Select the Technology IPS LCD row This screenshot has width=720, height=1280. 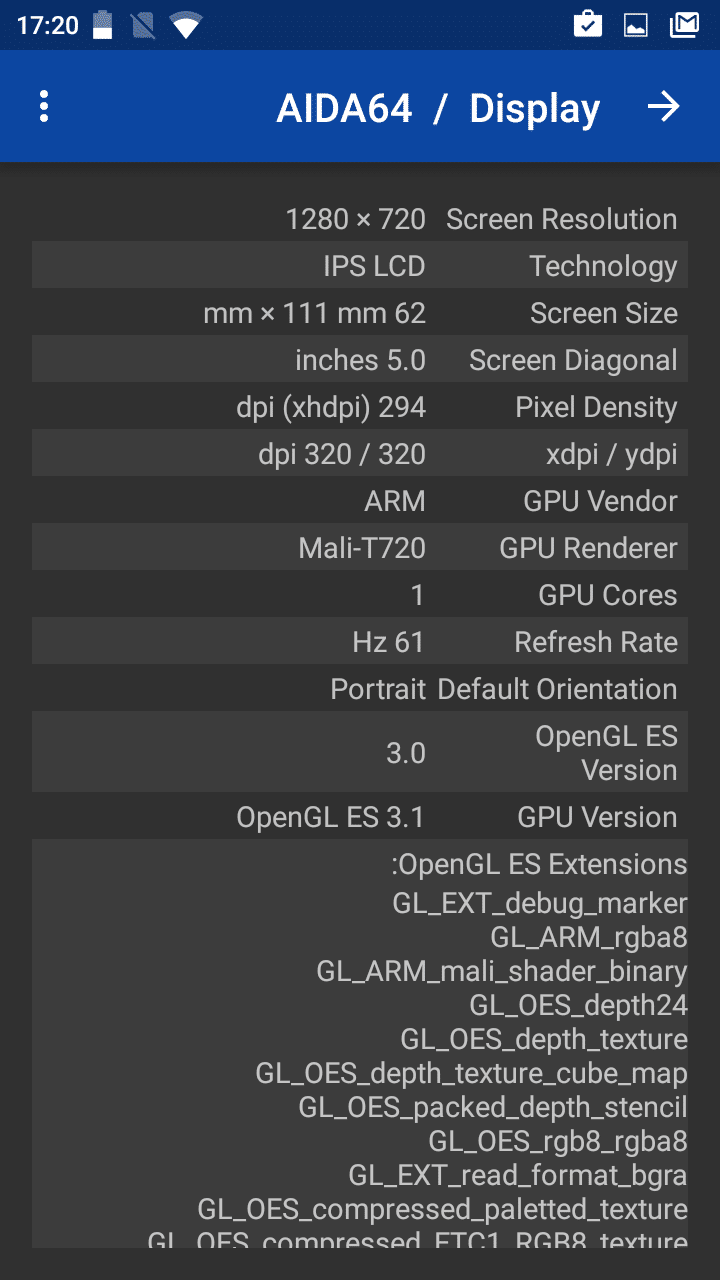tap(360, 266)
